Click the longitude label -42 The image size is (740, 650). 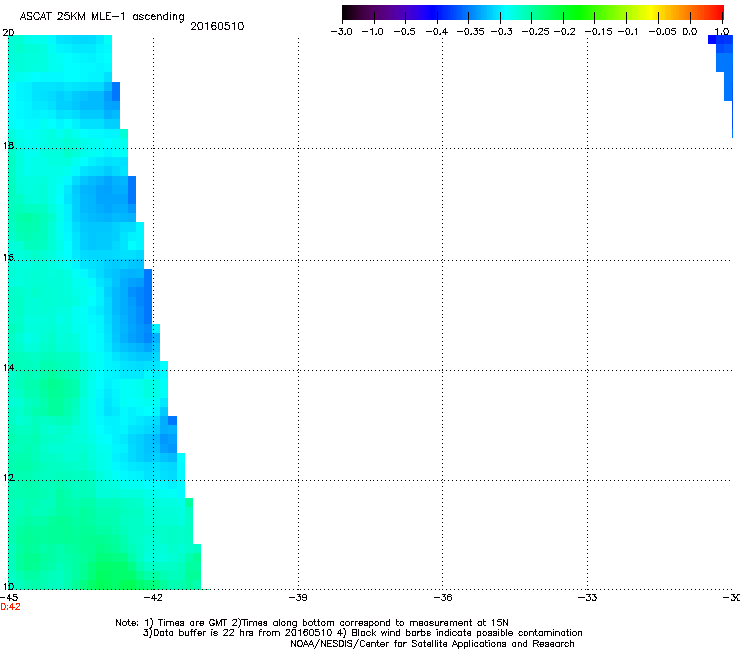(x=153, y=598)
